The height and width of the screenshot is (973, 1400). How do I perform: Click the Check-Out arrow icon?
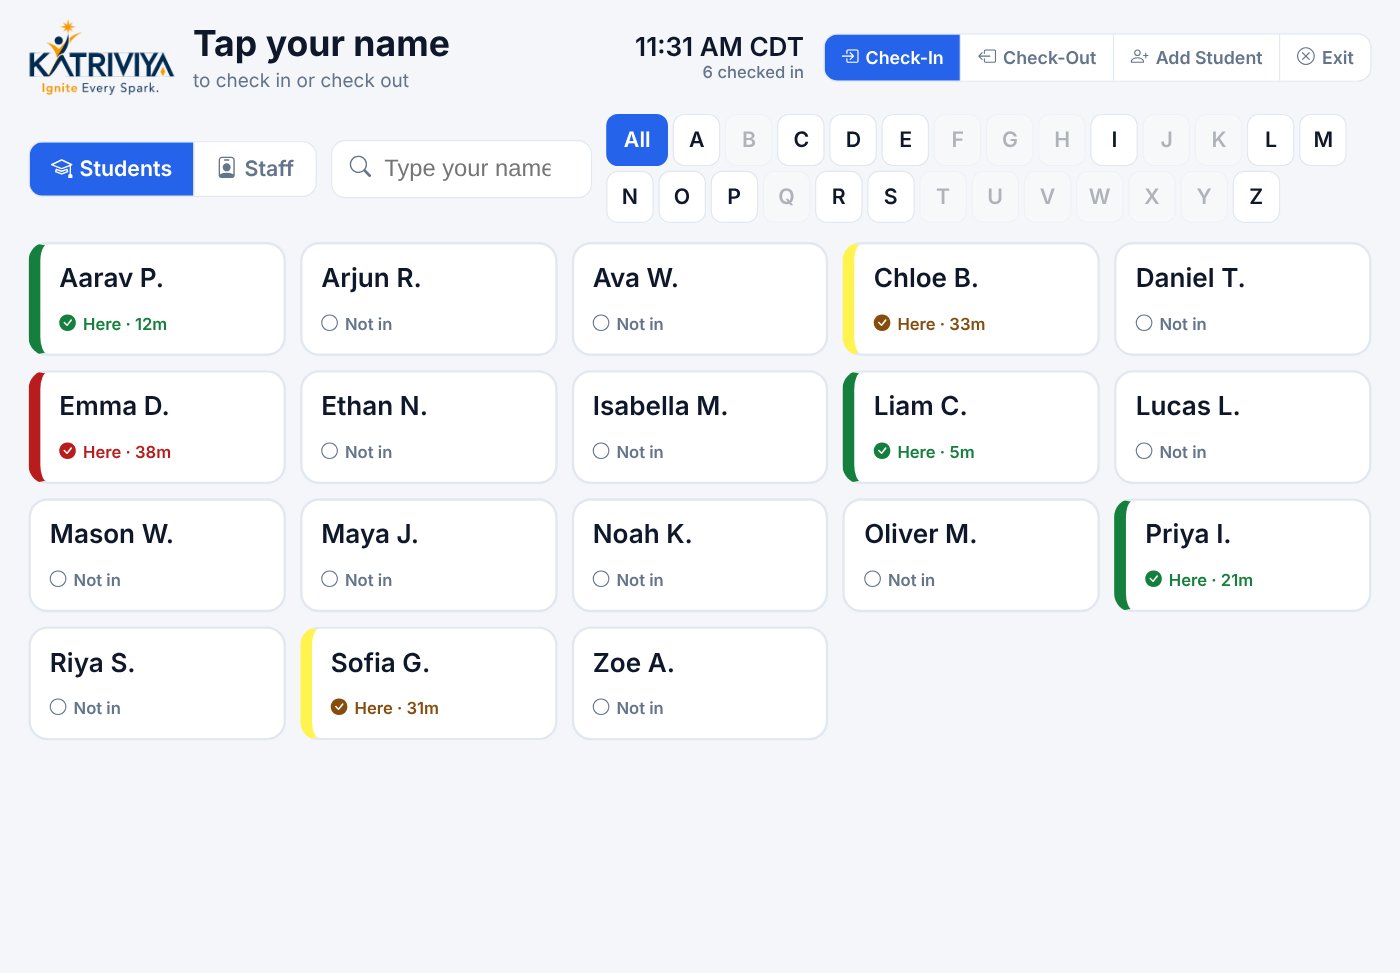click(987, 57)
